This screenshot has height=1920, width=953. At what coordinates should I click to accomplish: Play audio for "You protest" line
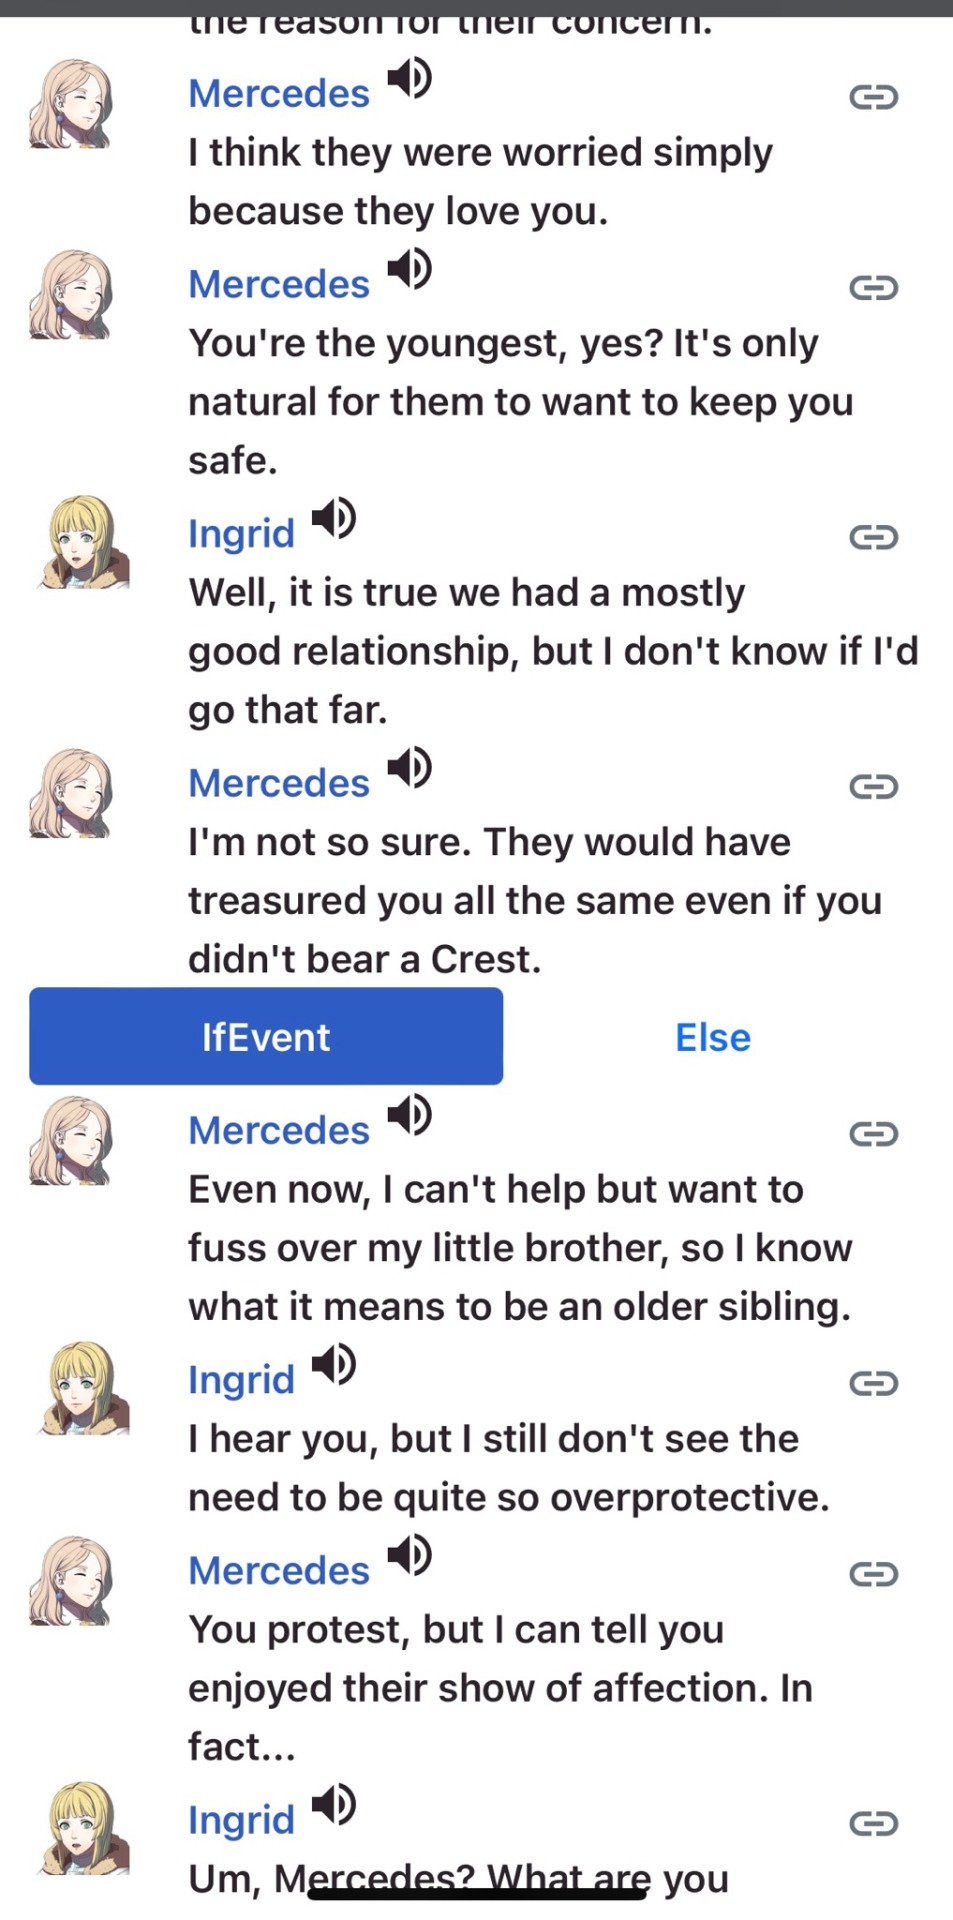pos(409,1555)
